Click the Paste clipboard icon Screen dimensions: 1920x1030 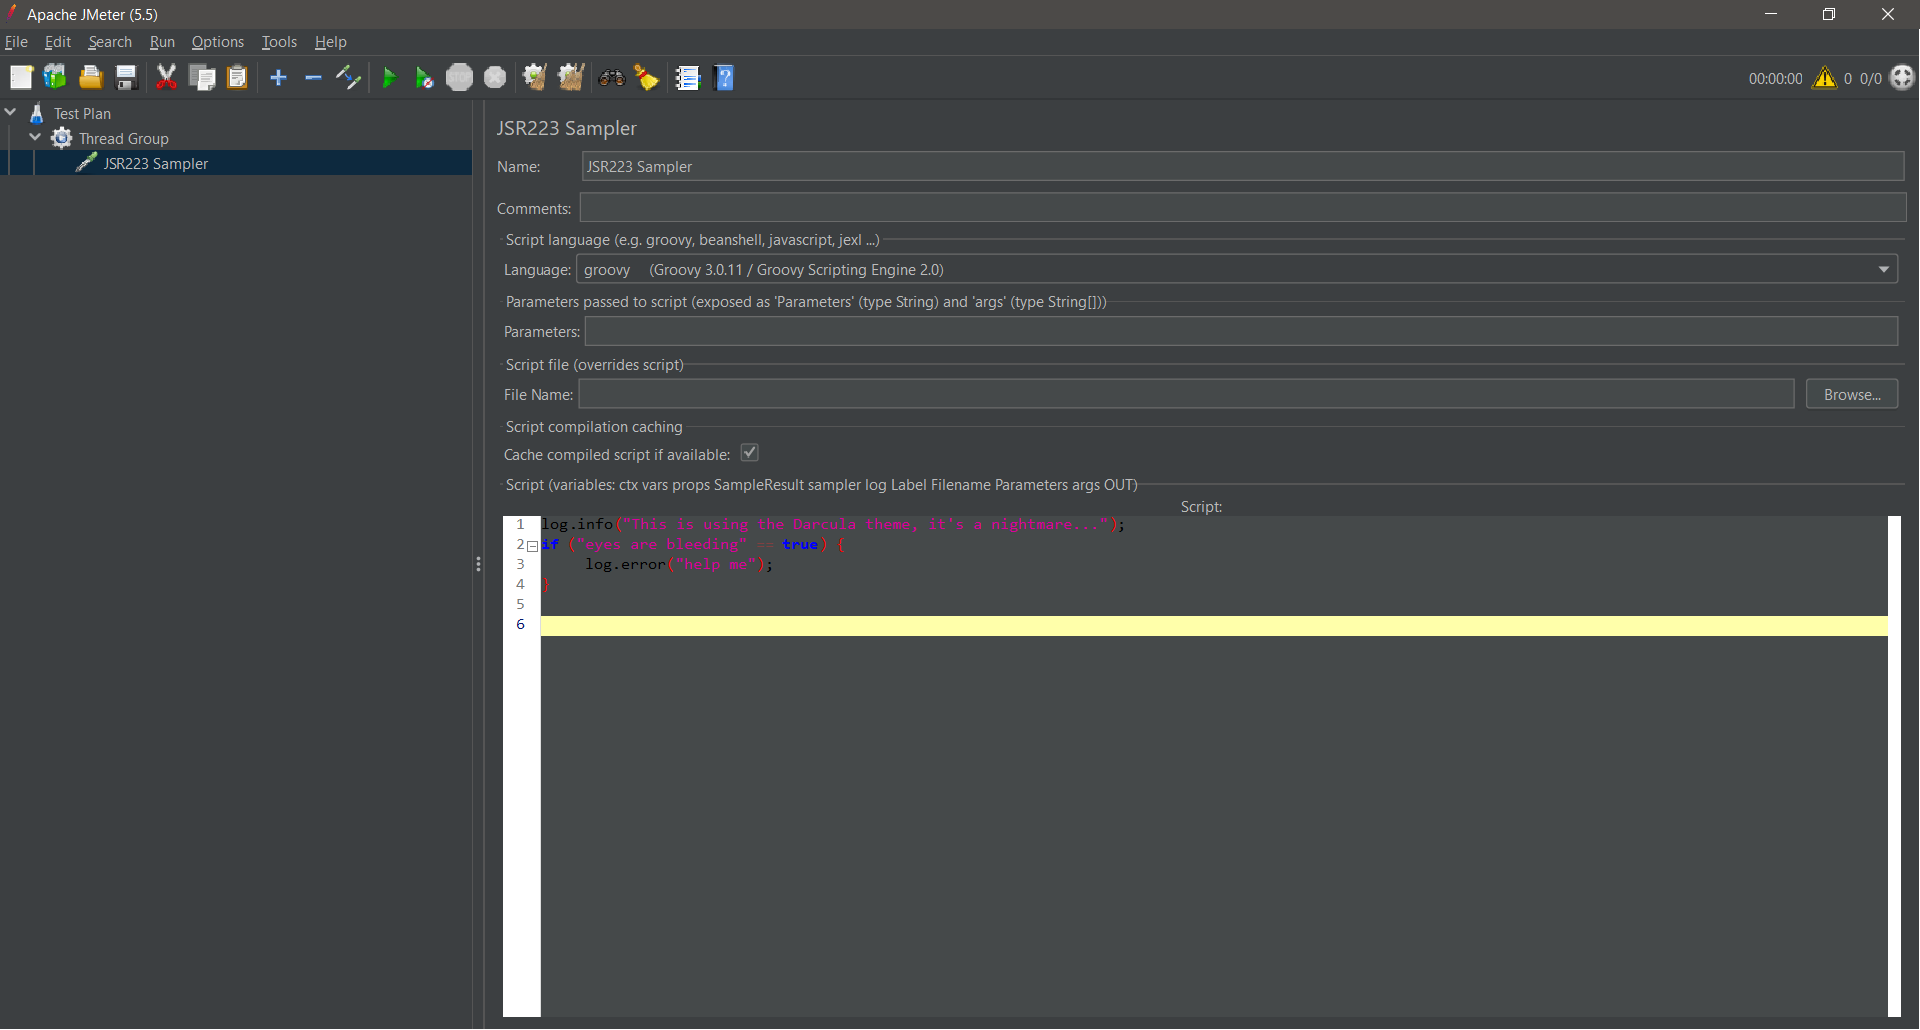[237, 78]
